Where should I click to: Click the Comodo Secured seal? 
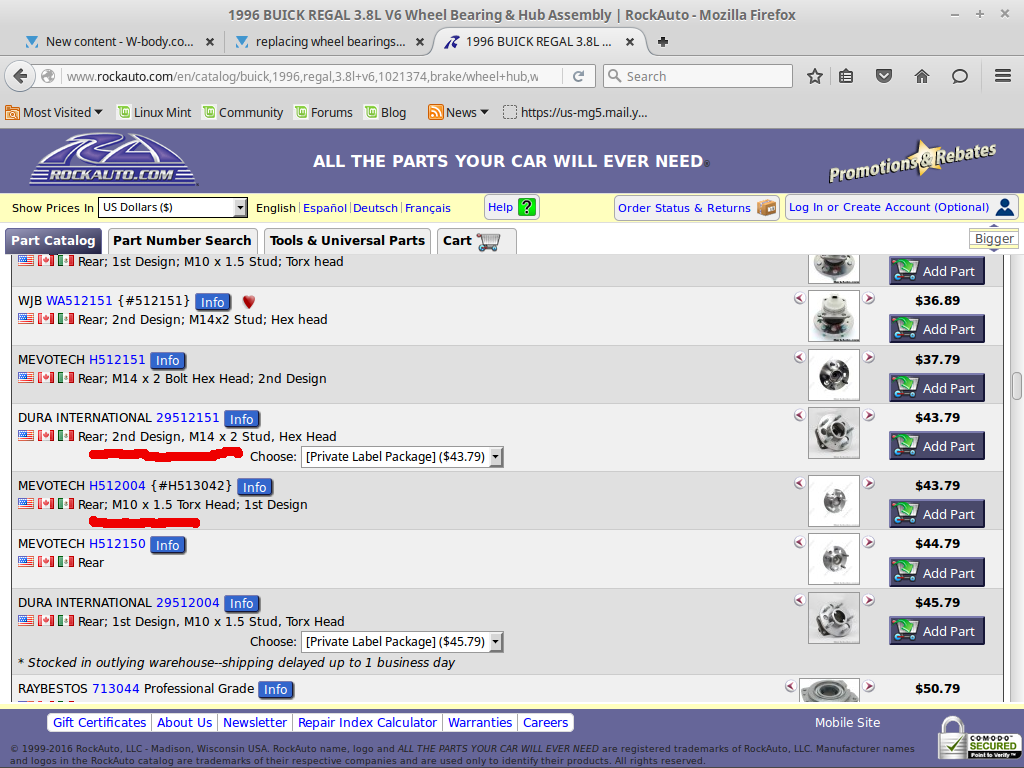978,738
